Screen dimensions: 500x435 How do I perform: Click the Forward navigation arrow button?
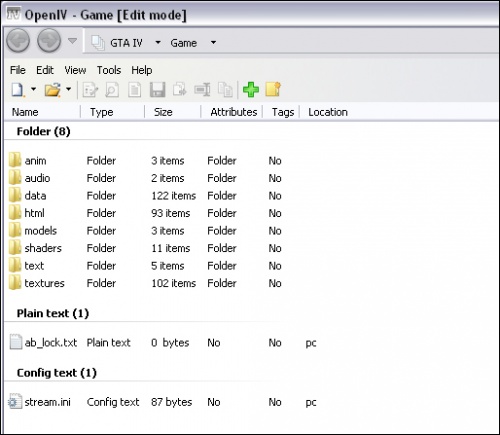pyautogui.click(x=49, y=41)
